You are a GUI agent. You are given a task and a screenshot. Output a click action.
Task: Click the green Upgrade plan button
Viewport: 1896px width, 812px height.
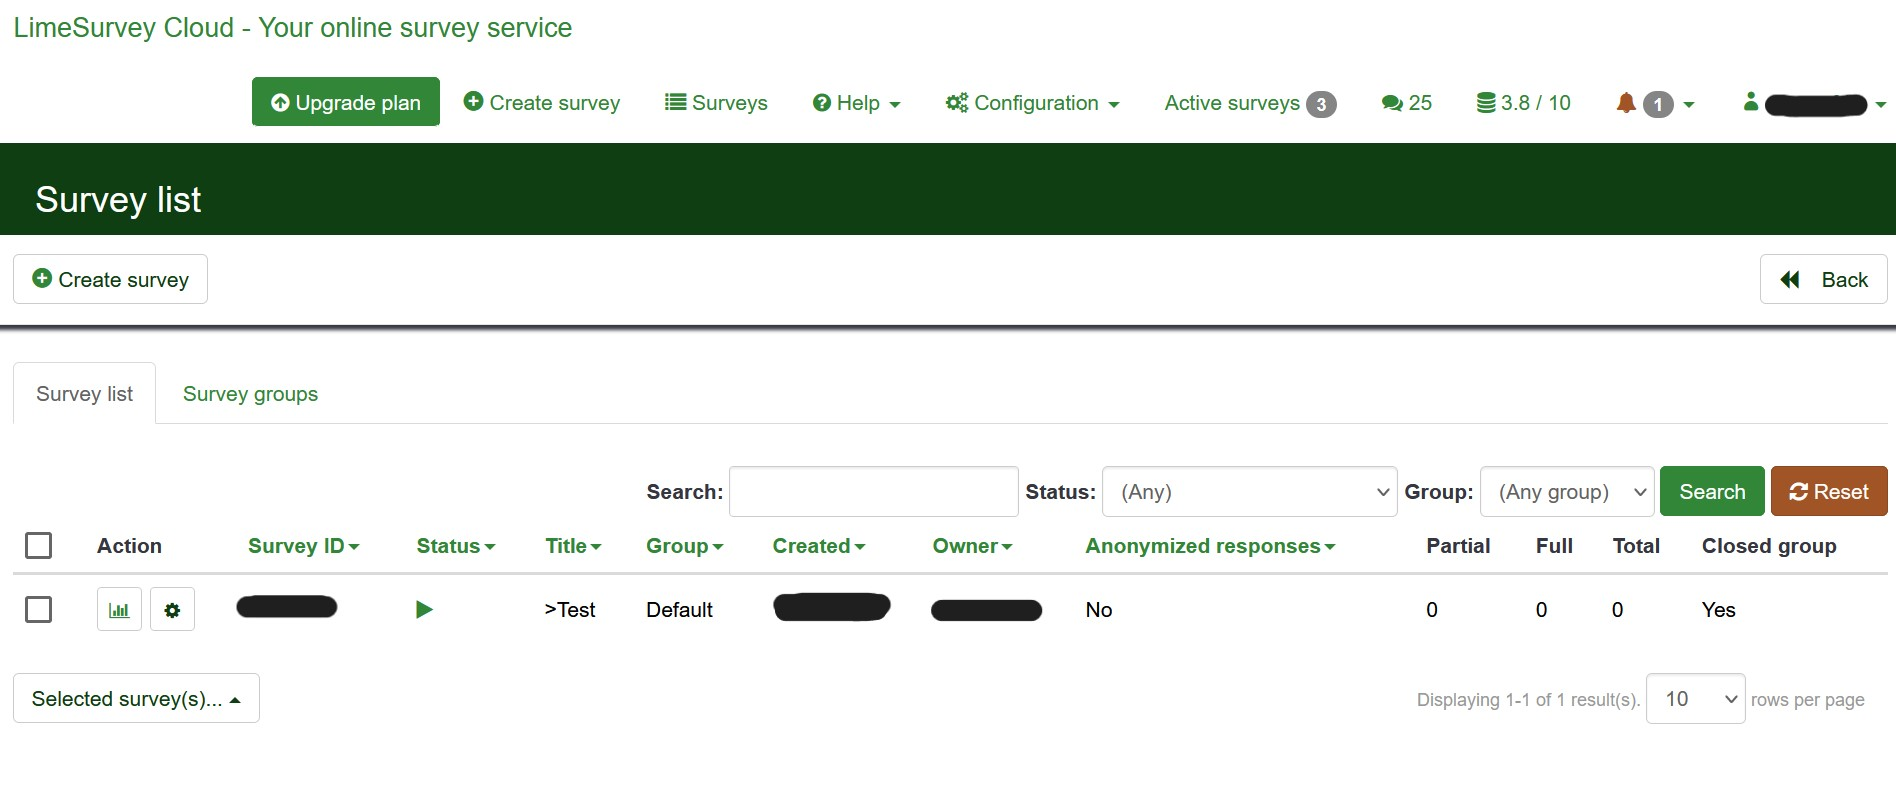tap(346, 102)
